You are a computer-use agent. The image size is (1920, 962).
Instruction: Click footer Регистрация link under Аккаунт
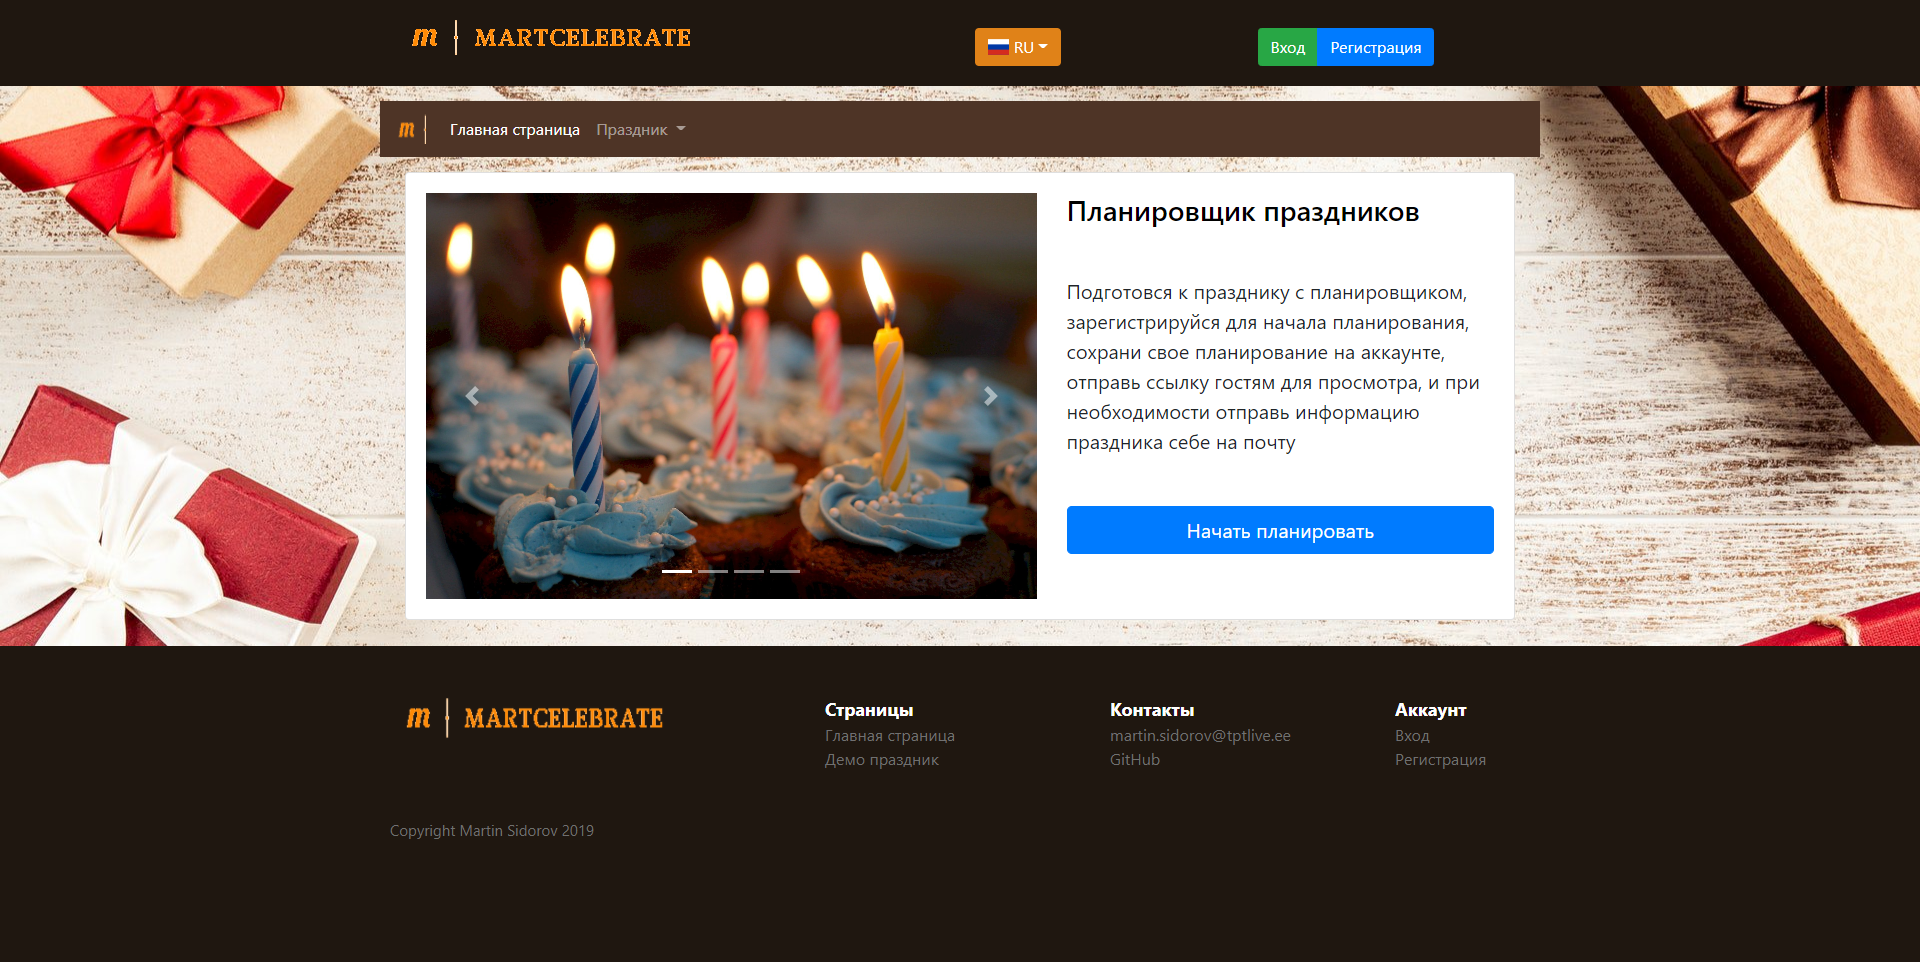click(x=1440, y=760)
